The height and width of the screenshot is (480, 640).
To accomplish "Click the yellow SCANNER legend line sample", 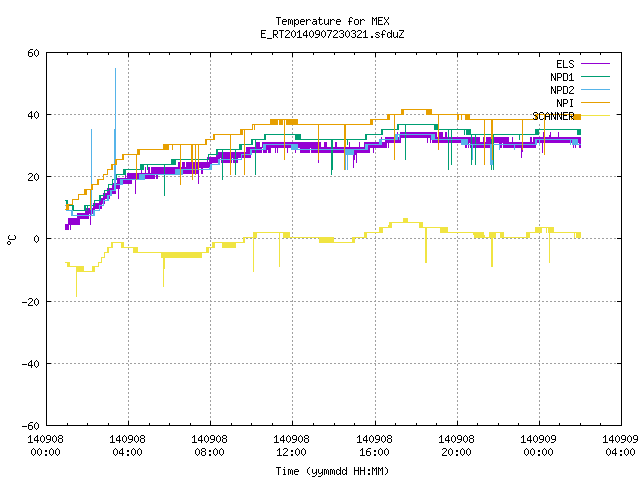I will 595,116.
